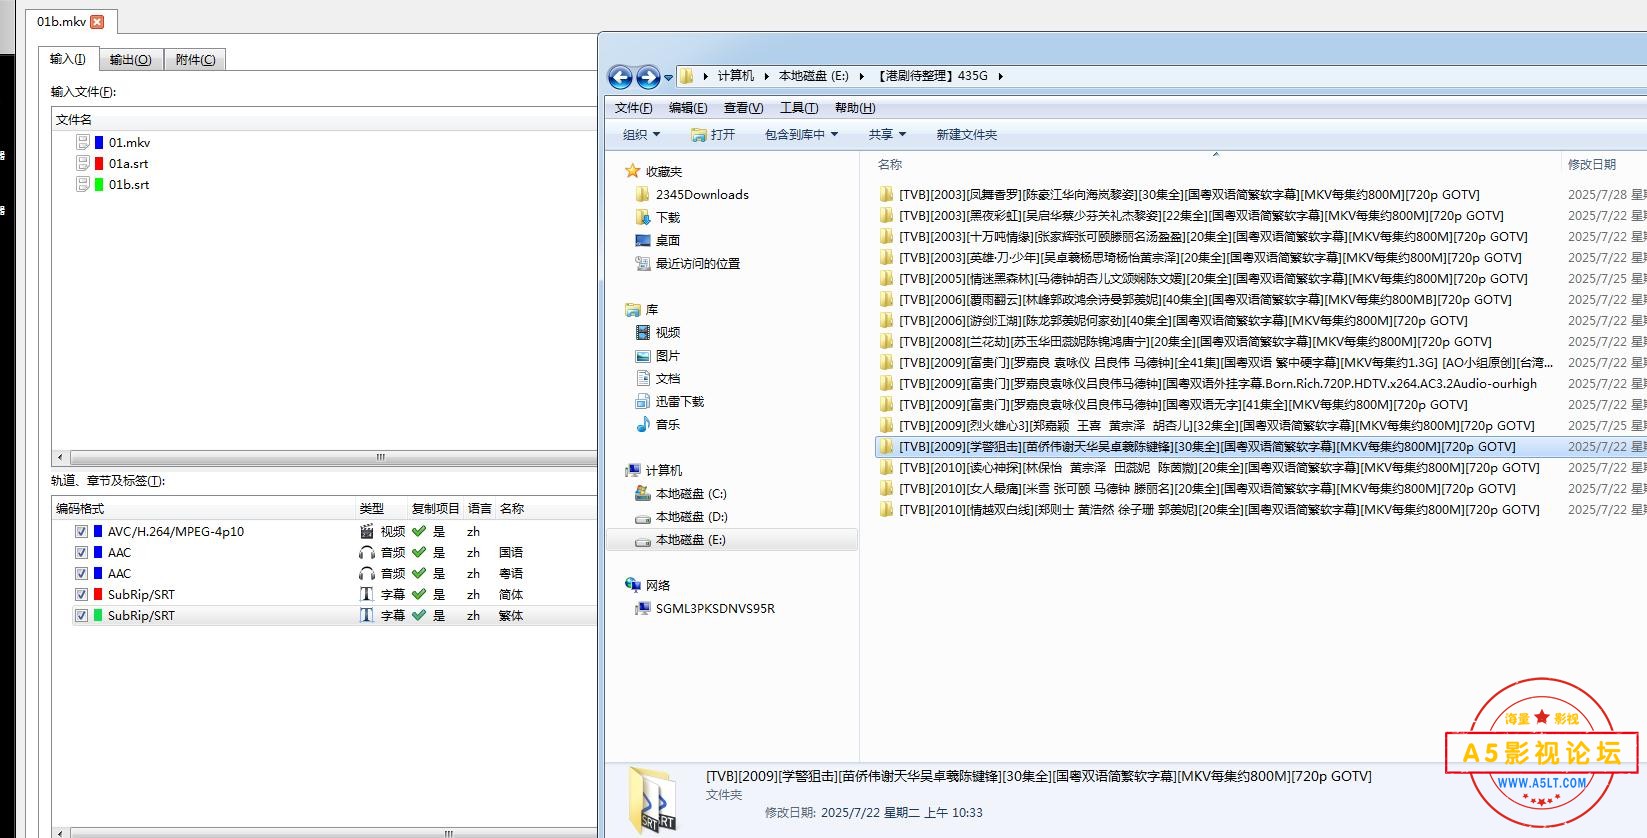Uncheck the second AAC track (粤语) checkbox
1647x838 pixels.
81,574
